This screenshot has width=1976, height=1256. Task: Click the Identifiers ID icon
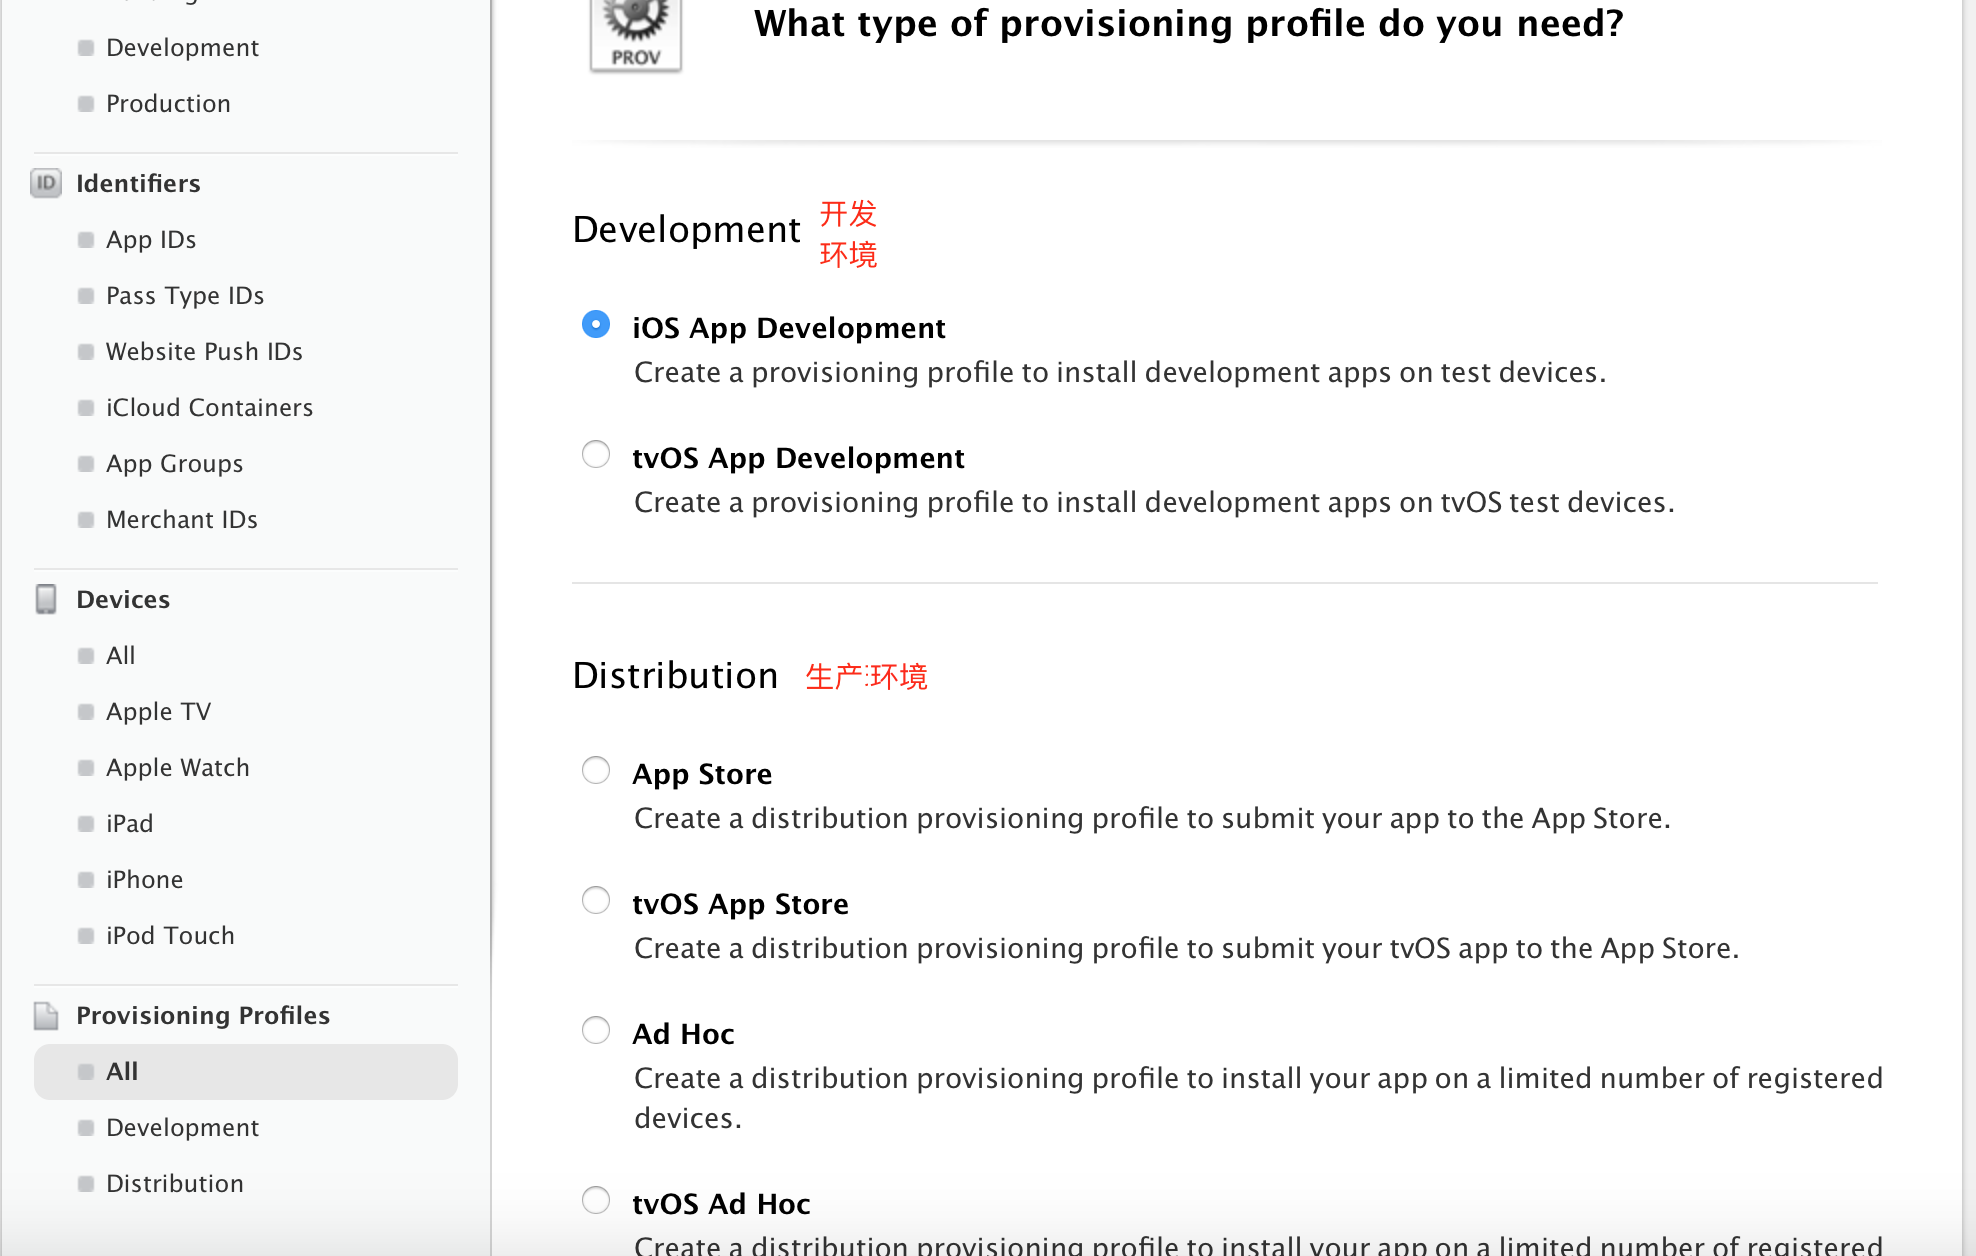point(46,183)
